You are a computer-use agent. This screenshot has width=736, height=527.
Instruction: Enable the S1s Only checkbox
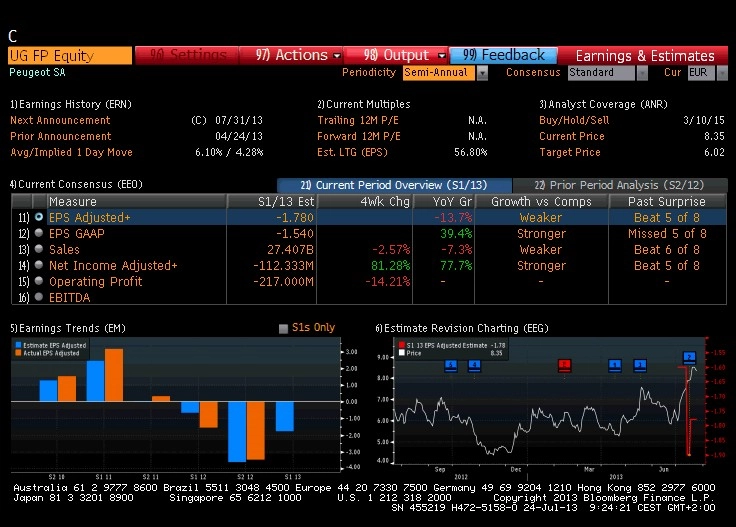(283, 328)
